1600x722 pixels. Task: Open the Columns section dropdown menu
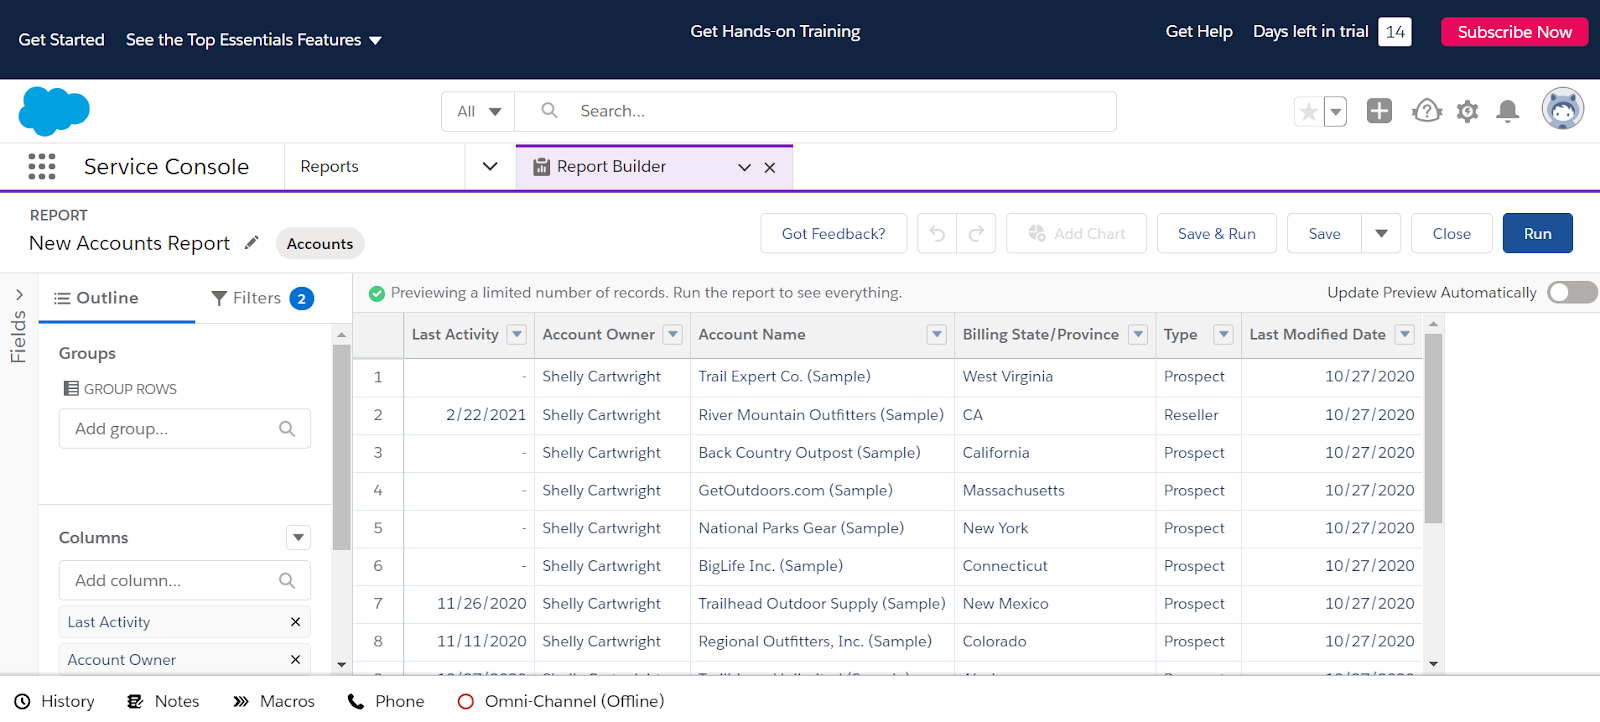pos(298,538)
